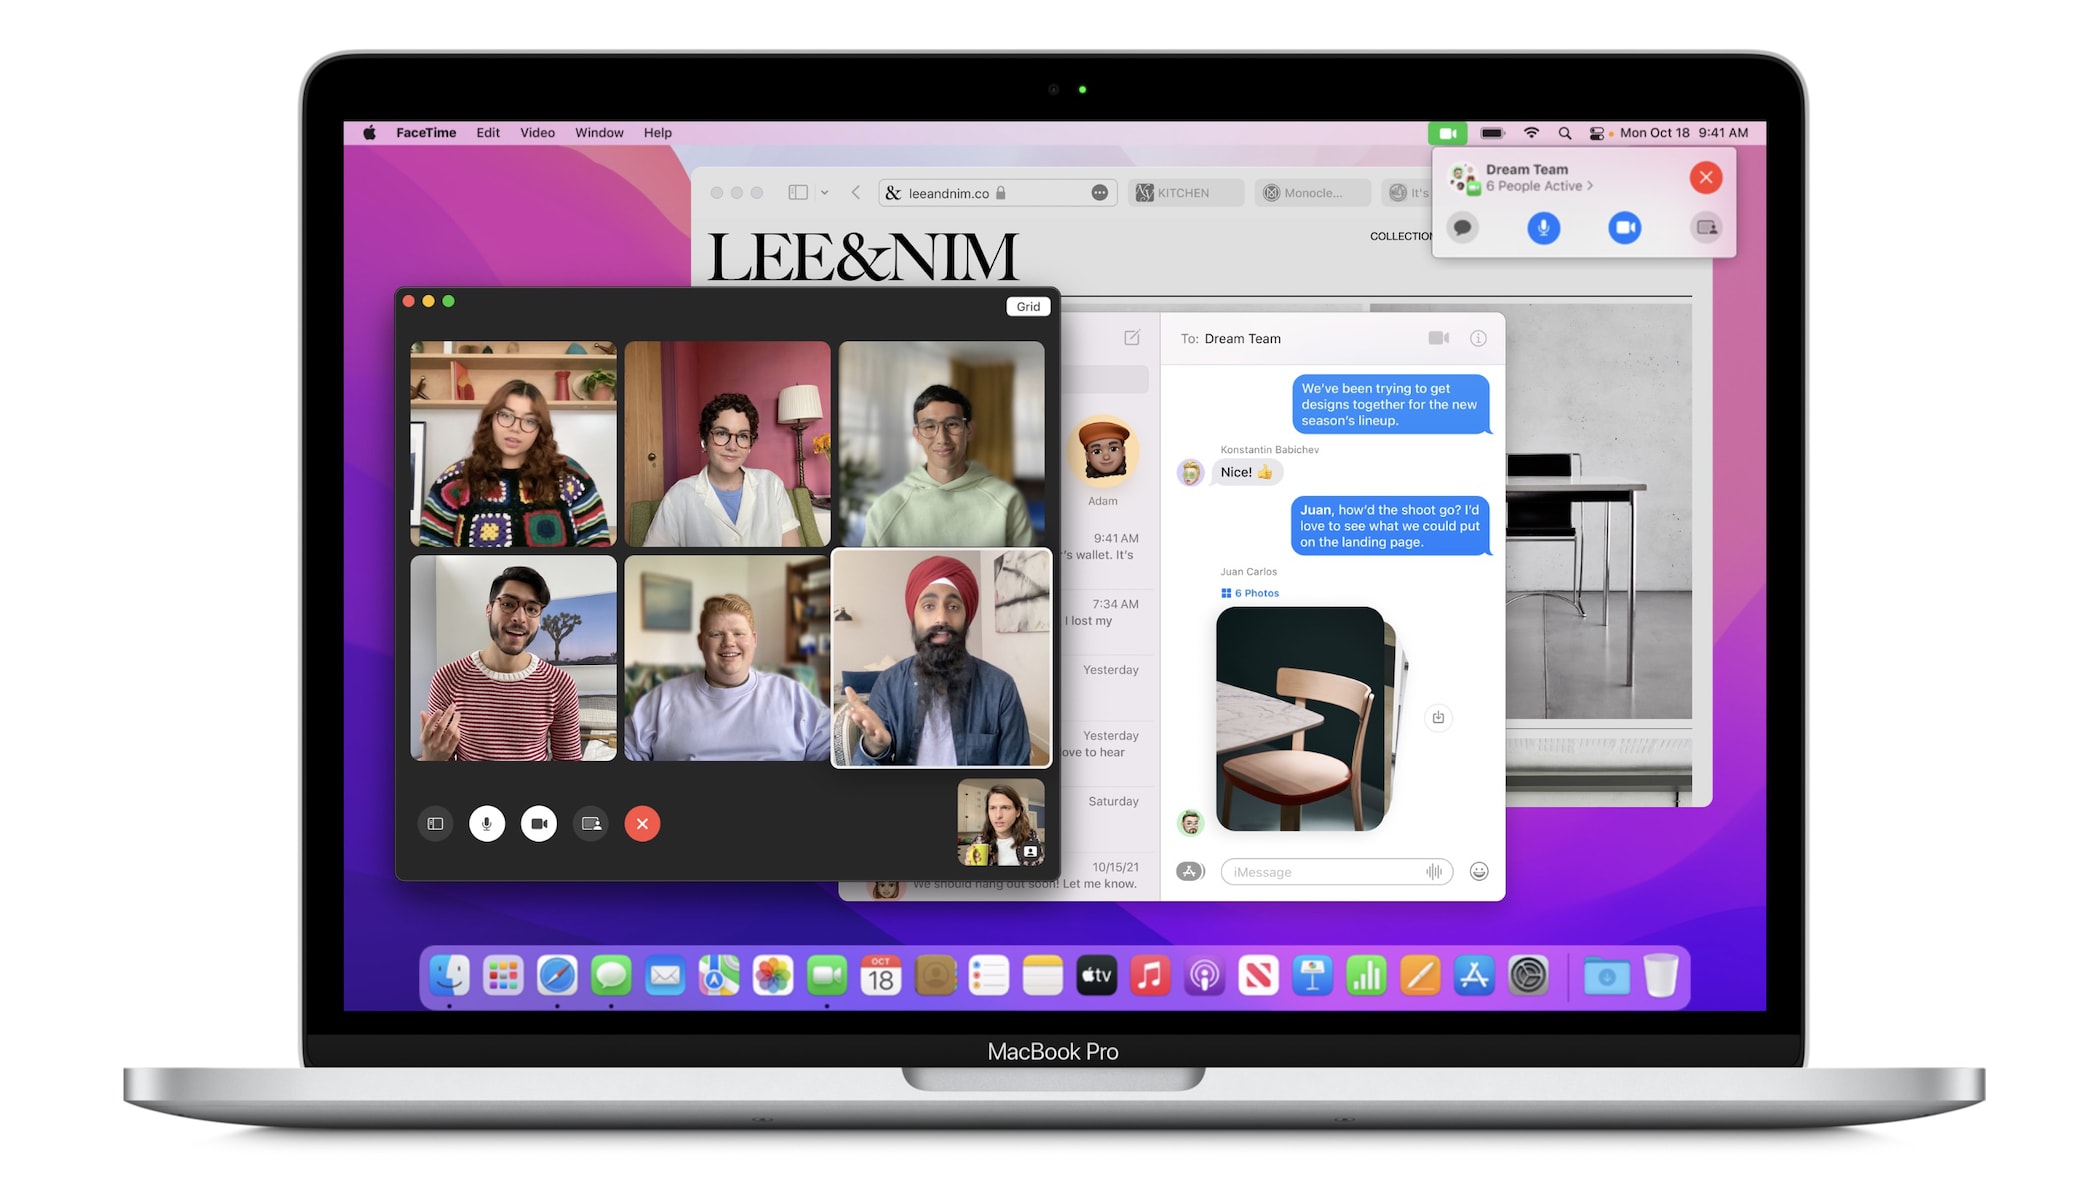This screenshot has height=1203, width=2100.
Task: Open Control Center in menu bar
Action: [x=1597, y=133]
